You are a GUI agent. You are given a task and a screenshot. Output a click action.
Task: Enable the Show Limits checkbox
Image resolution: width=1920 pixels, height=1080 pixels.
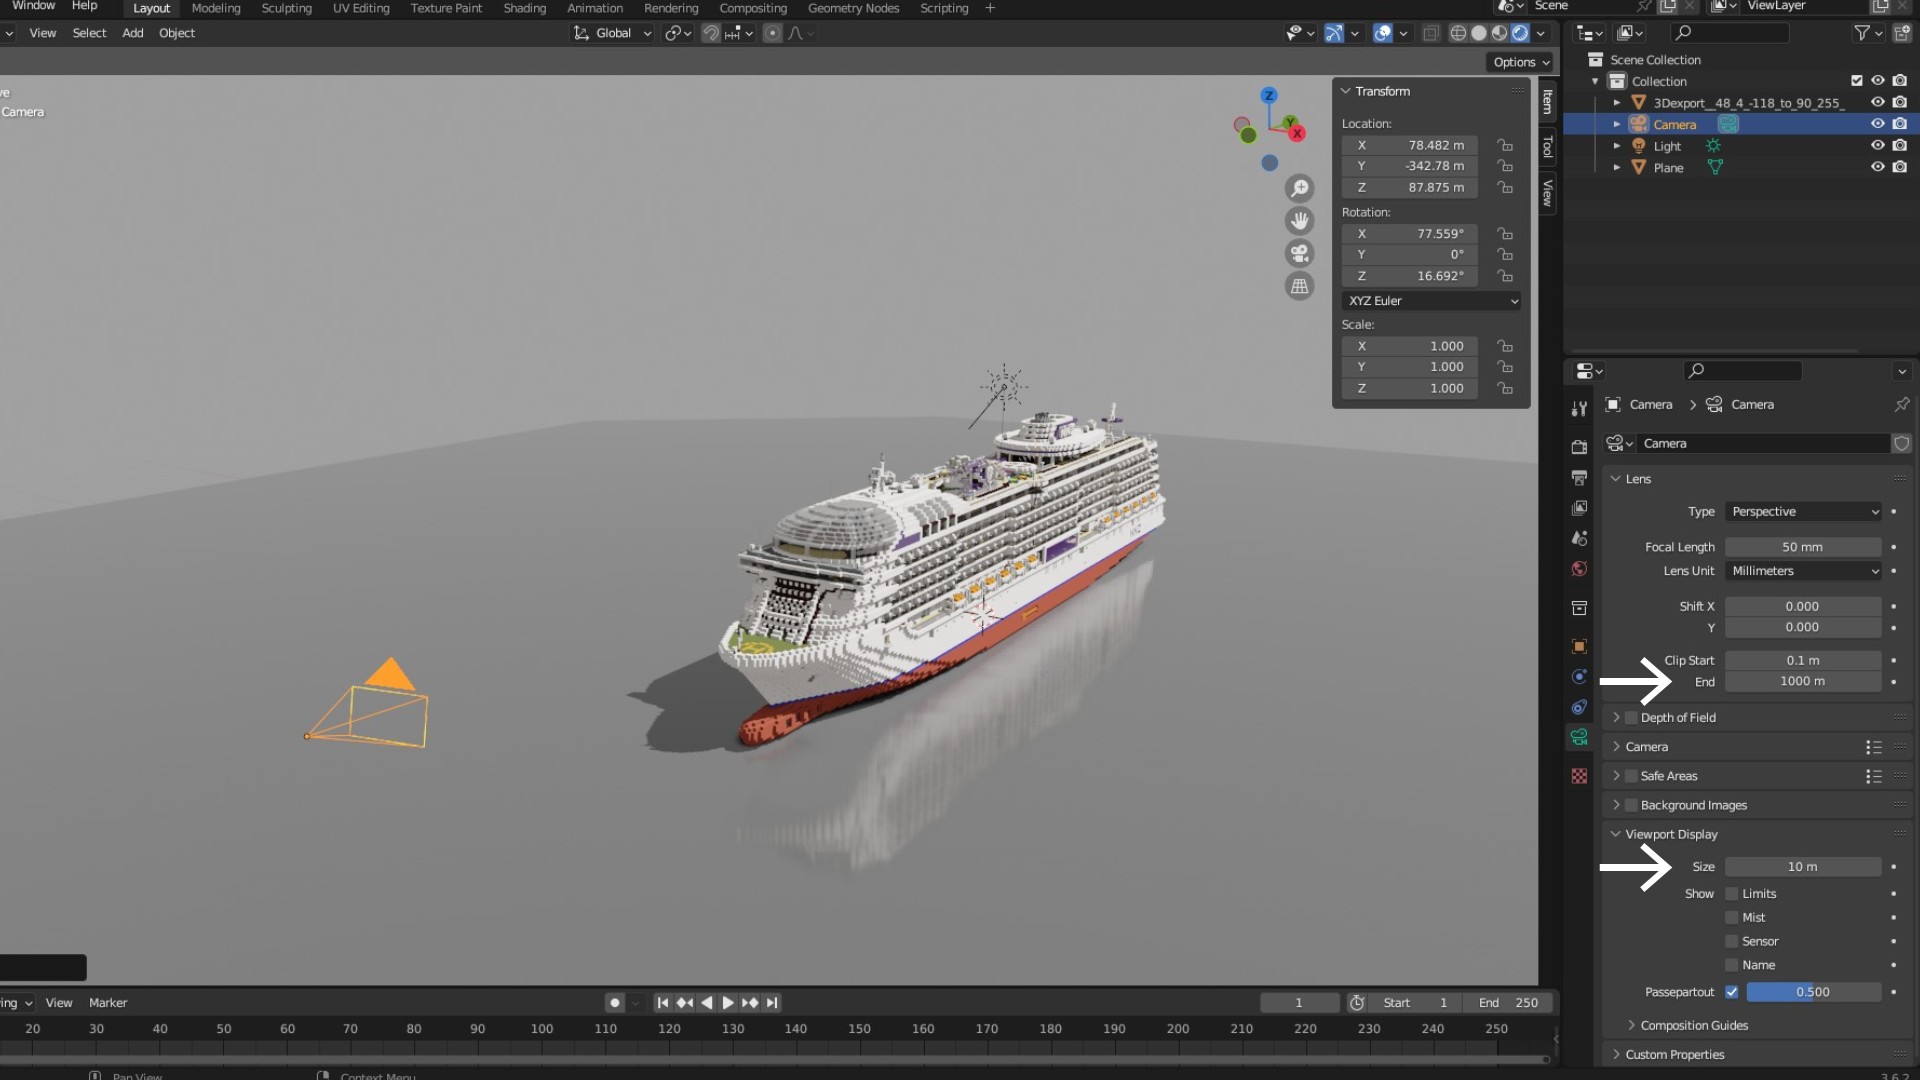(x=1732, y=894)
